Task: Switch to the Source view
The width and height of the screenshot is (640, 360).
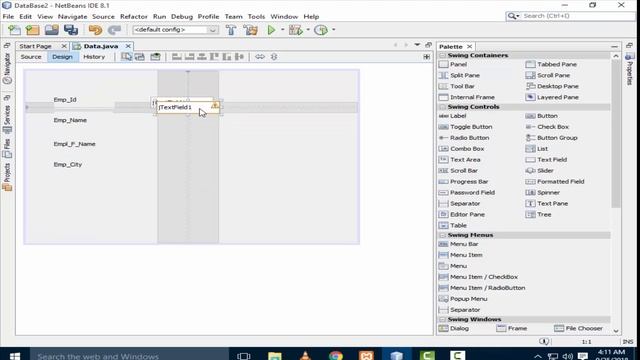Action: [31, 57]
